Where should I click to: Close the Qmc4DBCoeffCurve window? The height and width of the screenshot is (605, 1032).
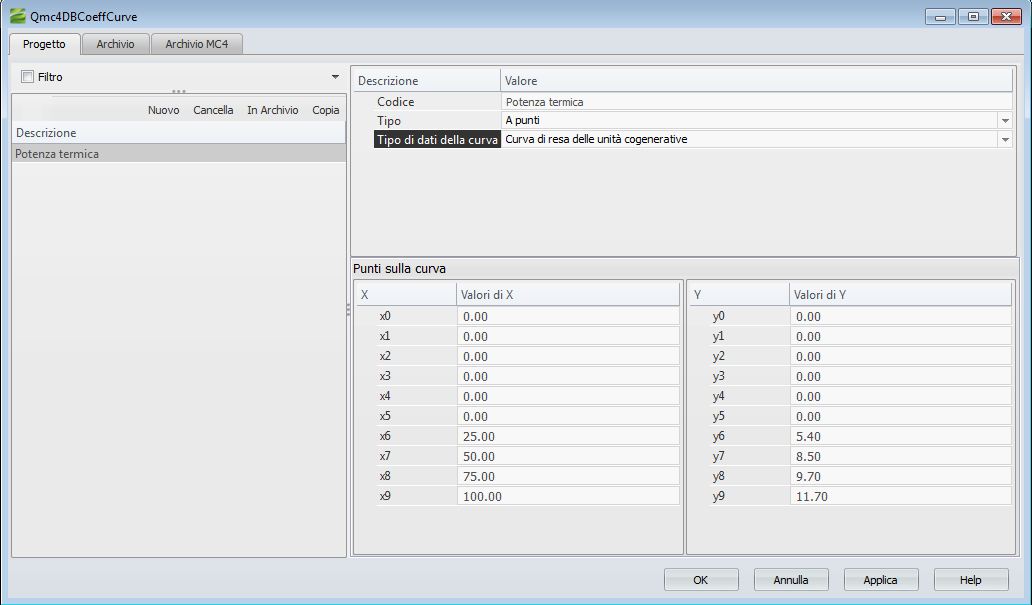[1006, 16]
